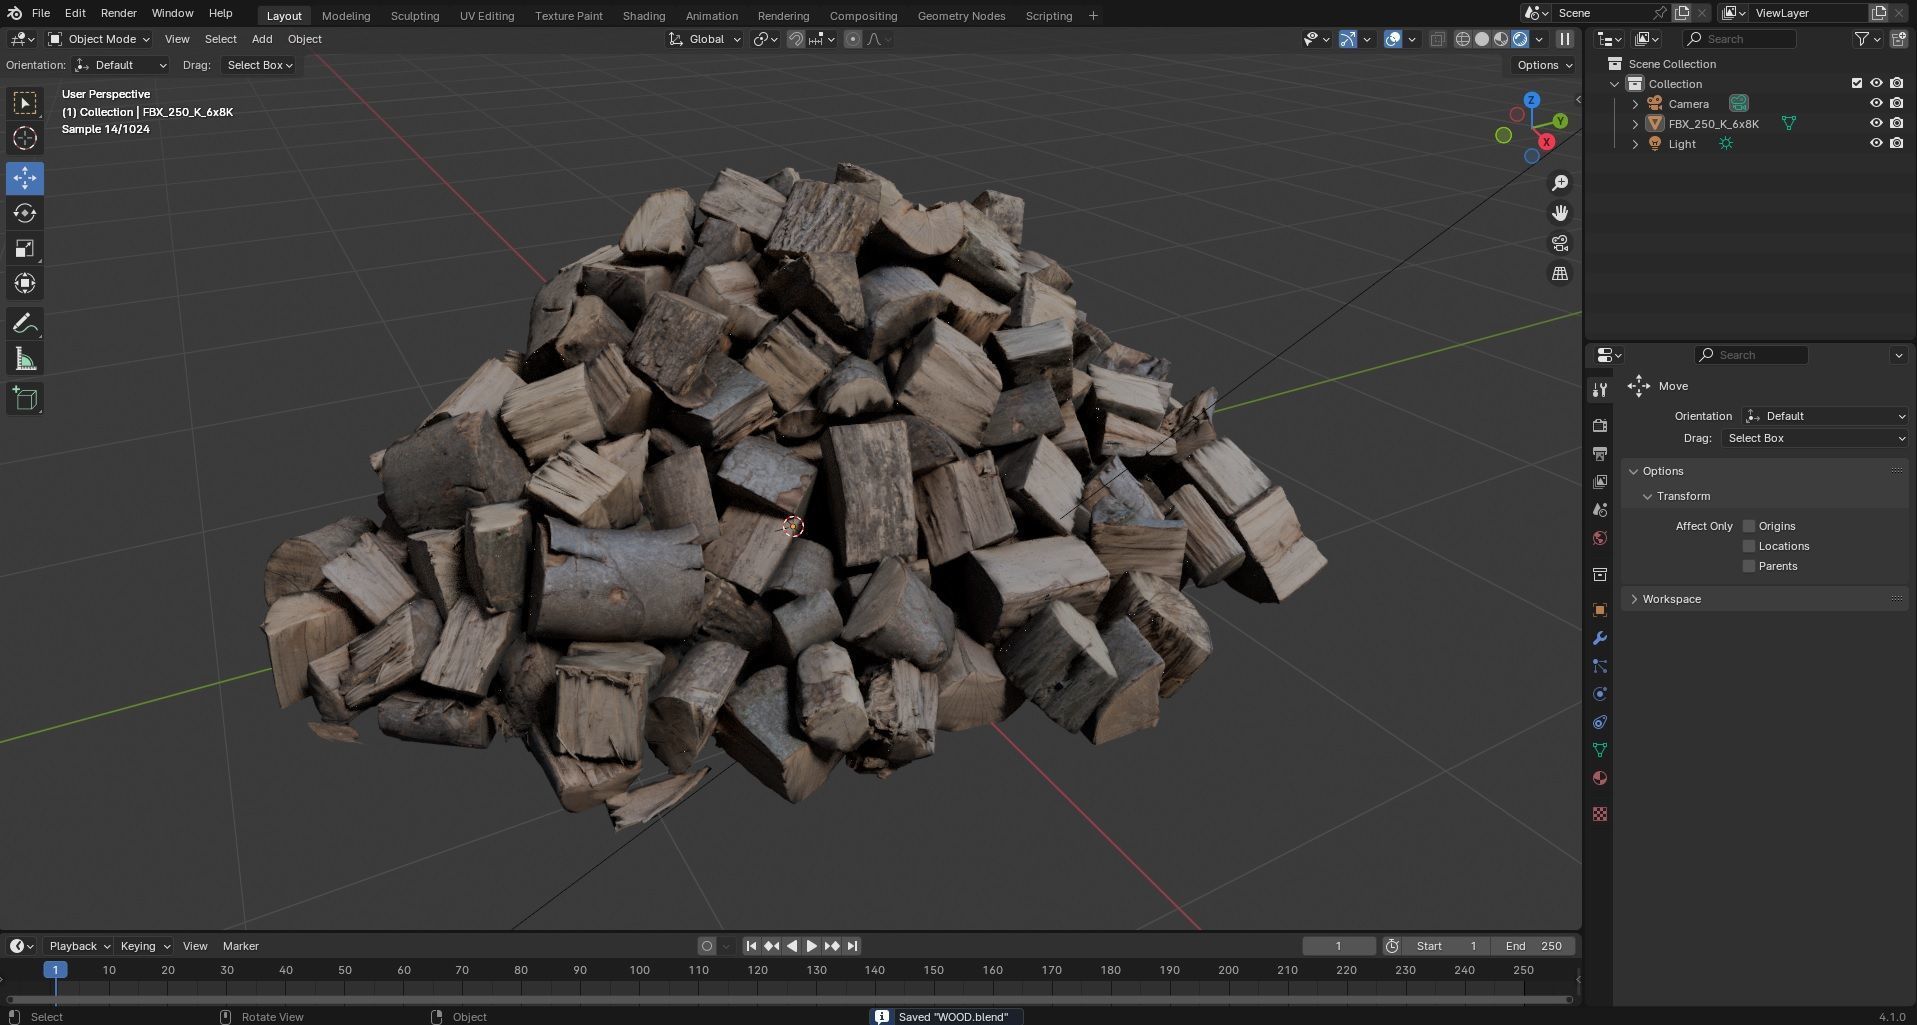Open the Physics properties tab

point(1599,694)
